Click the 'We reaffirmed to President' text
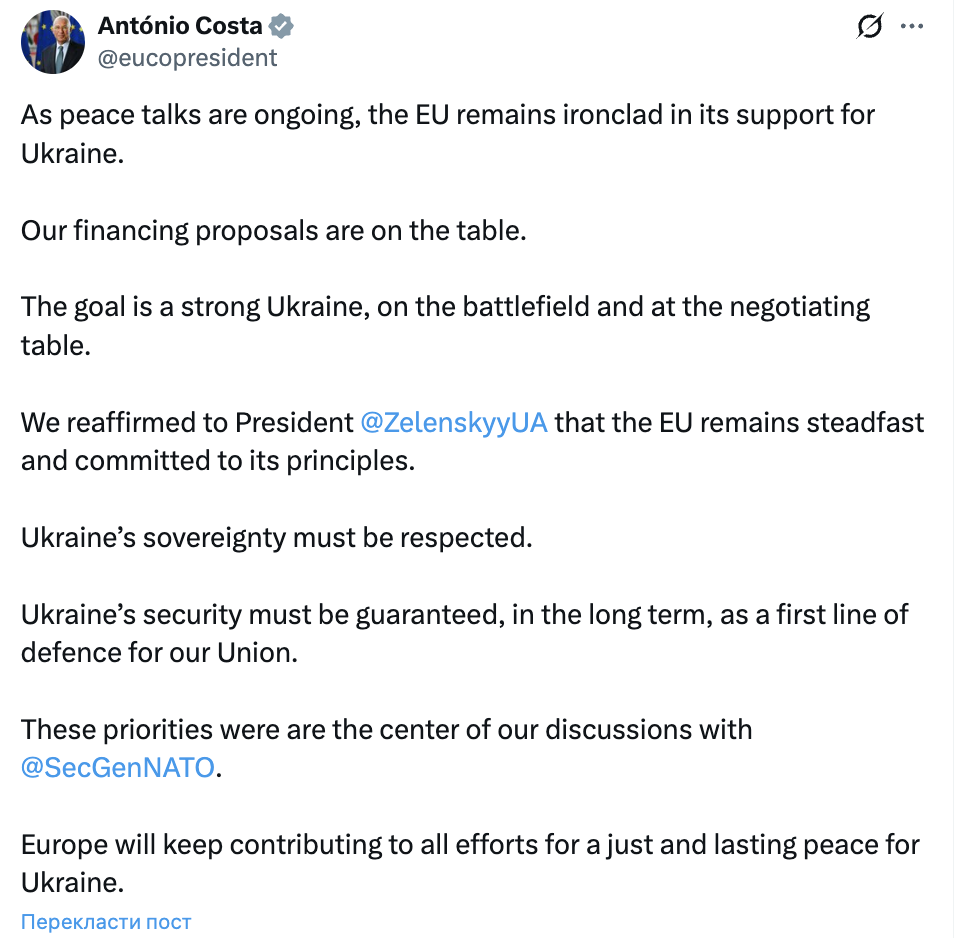This screenshot has width=958, height=938. pos(187,422)
